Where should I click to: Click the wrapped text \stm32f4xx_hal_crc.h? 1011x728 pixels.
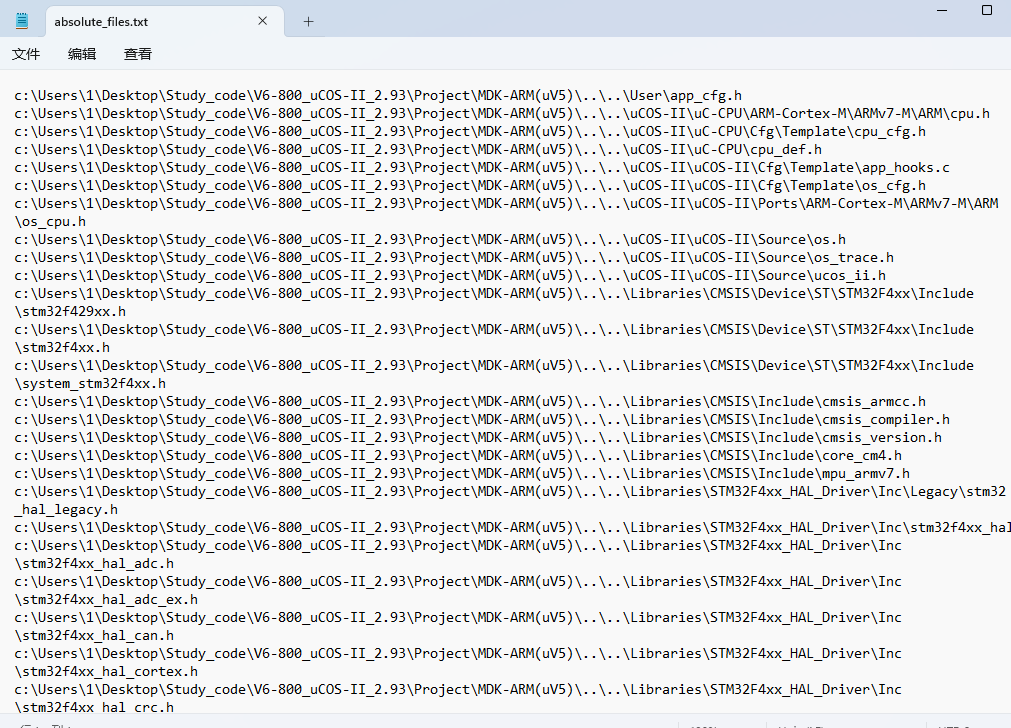click(x=94, y=707)
